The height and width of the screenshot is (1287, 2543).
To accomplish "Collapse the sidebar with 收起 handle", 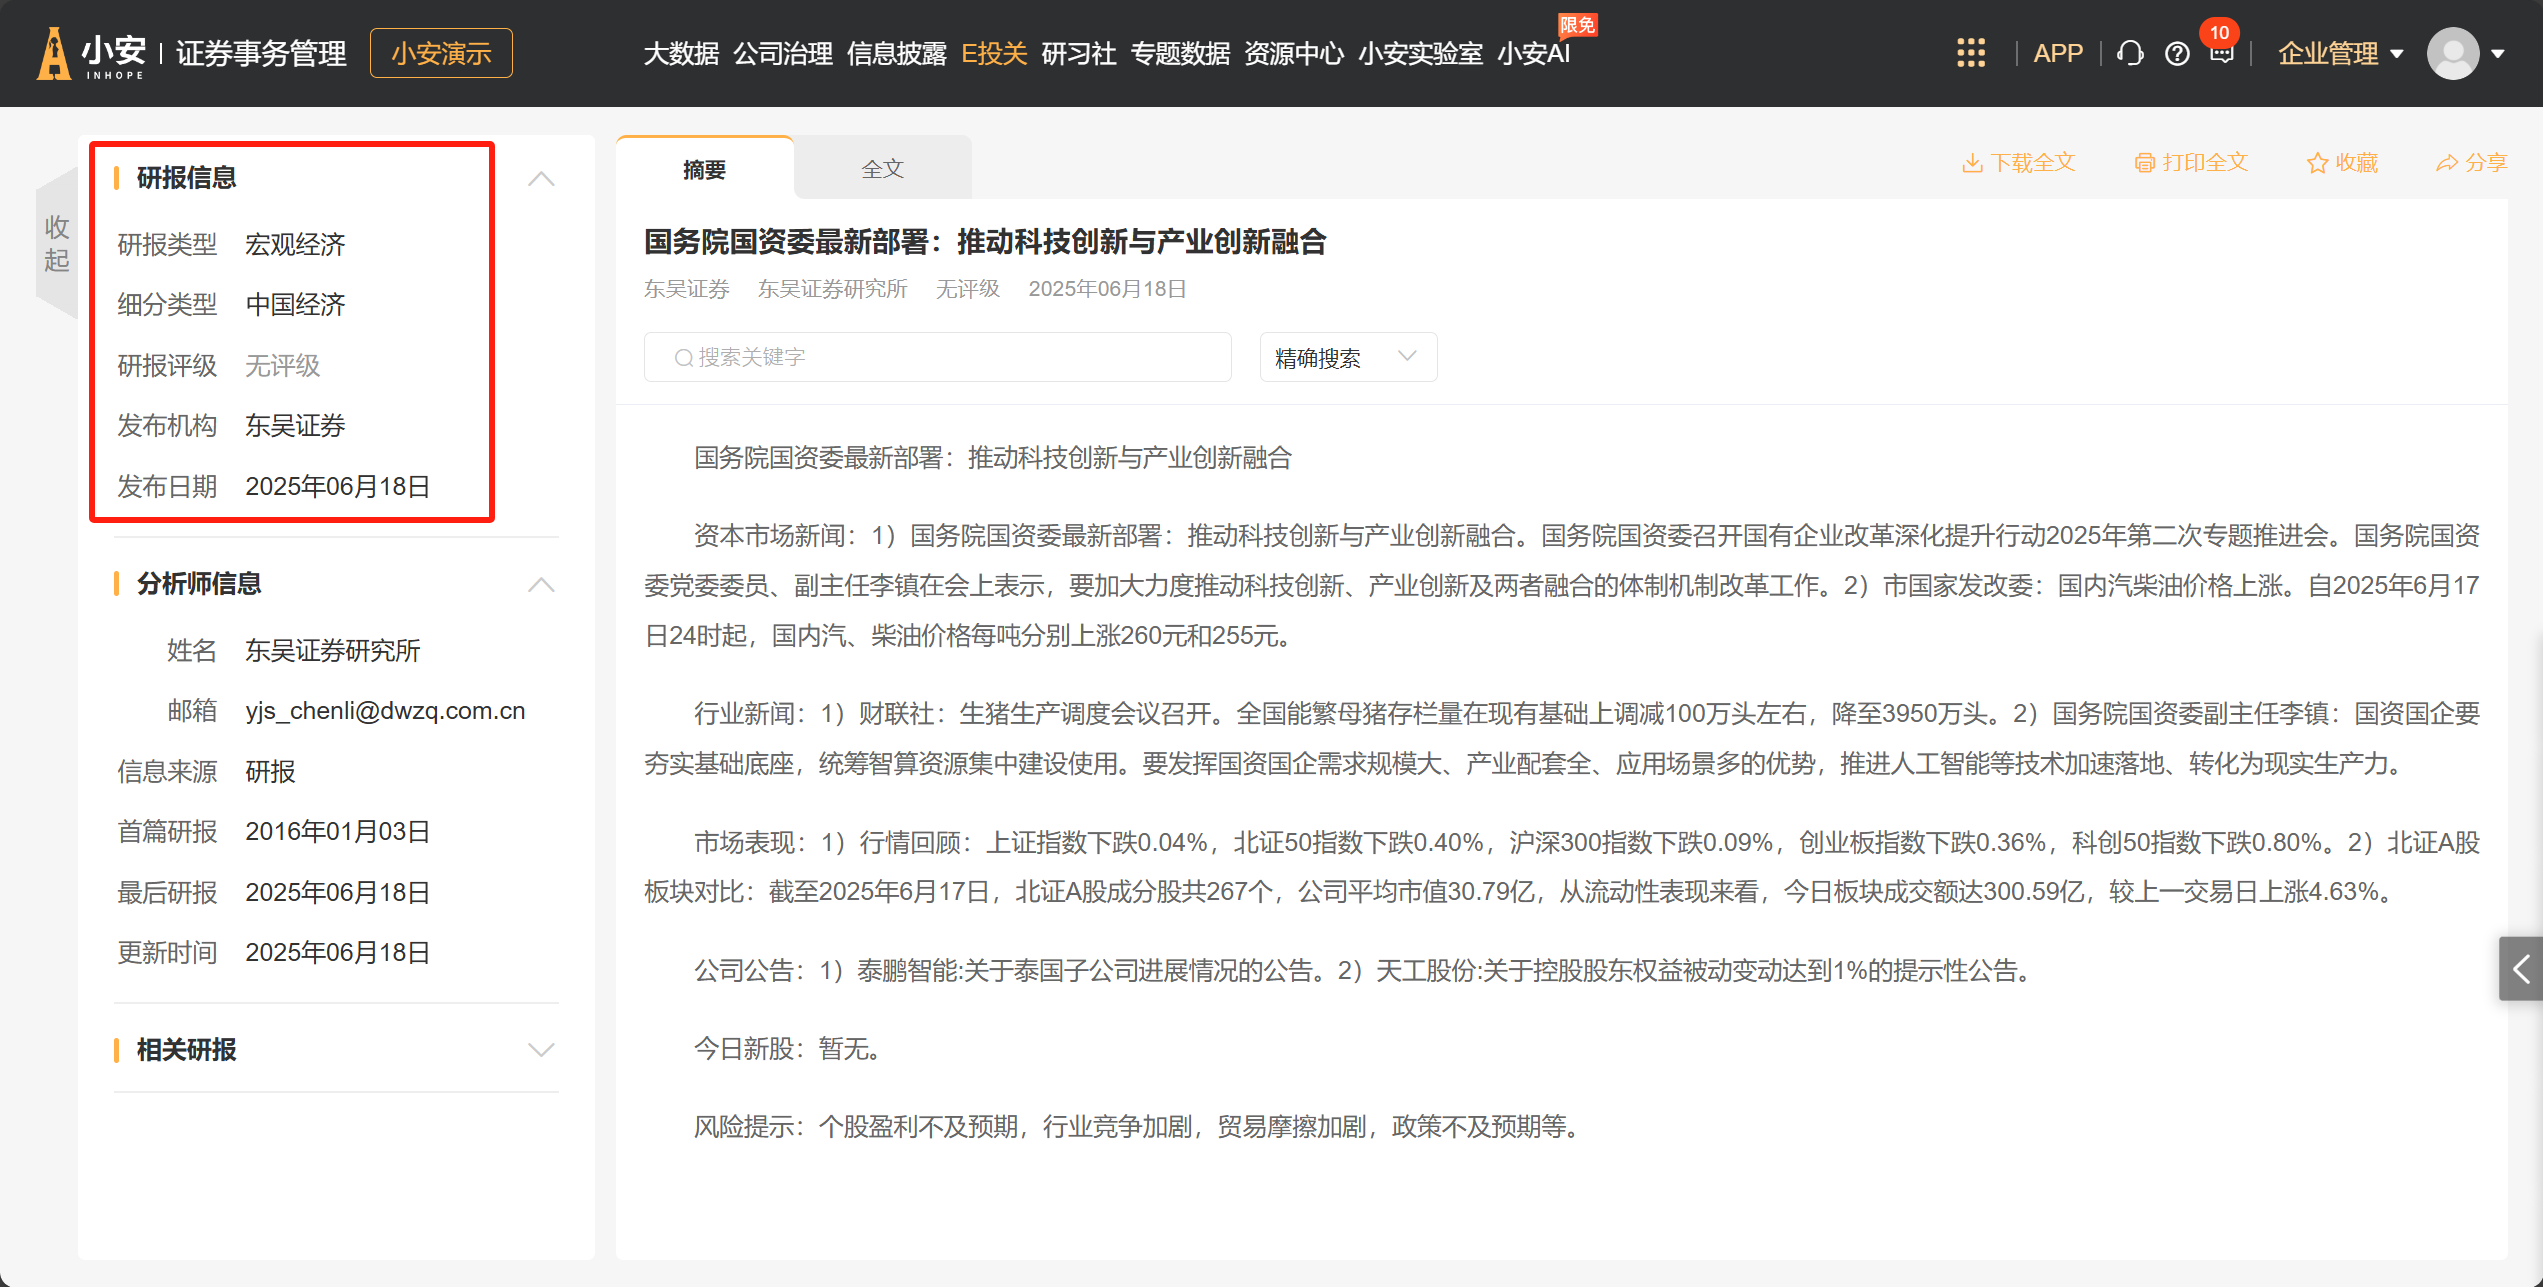I will 57,243.
